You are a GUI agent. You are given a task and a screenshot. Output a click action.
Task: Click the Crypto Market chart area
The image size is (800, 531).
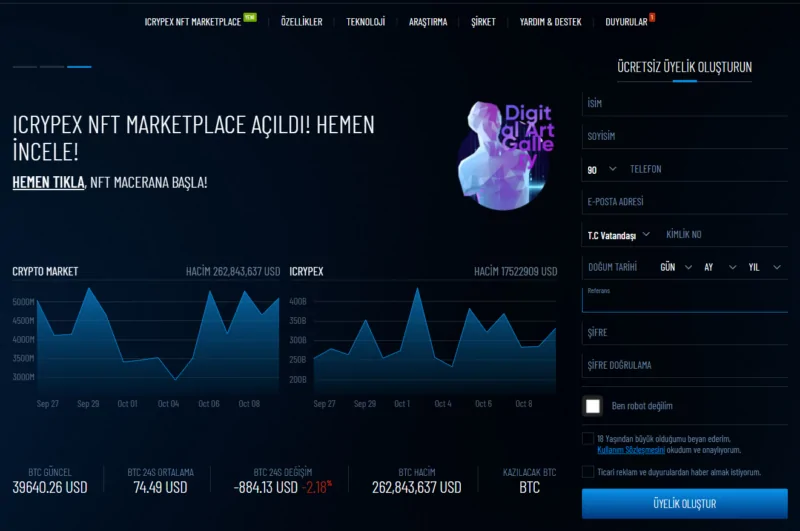pyautogui.click(x=158, y=340)
